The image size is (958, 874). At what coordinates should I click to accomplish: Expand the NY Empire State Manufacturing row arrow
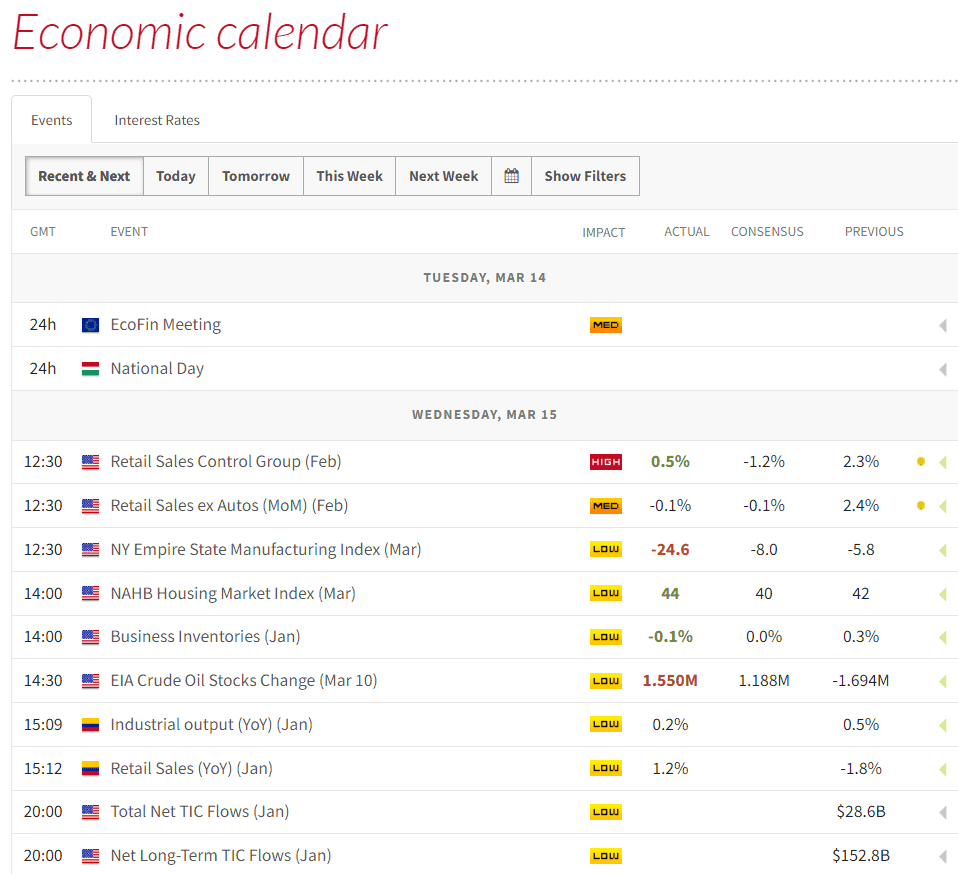click(x=943, y=550)
